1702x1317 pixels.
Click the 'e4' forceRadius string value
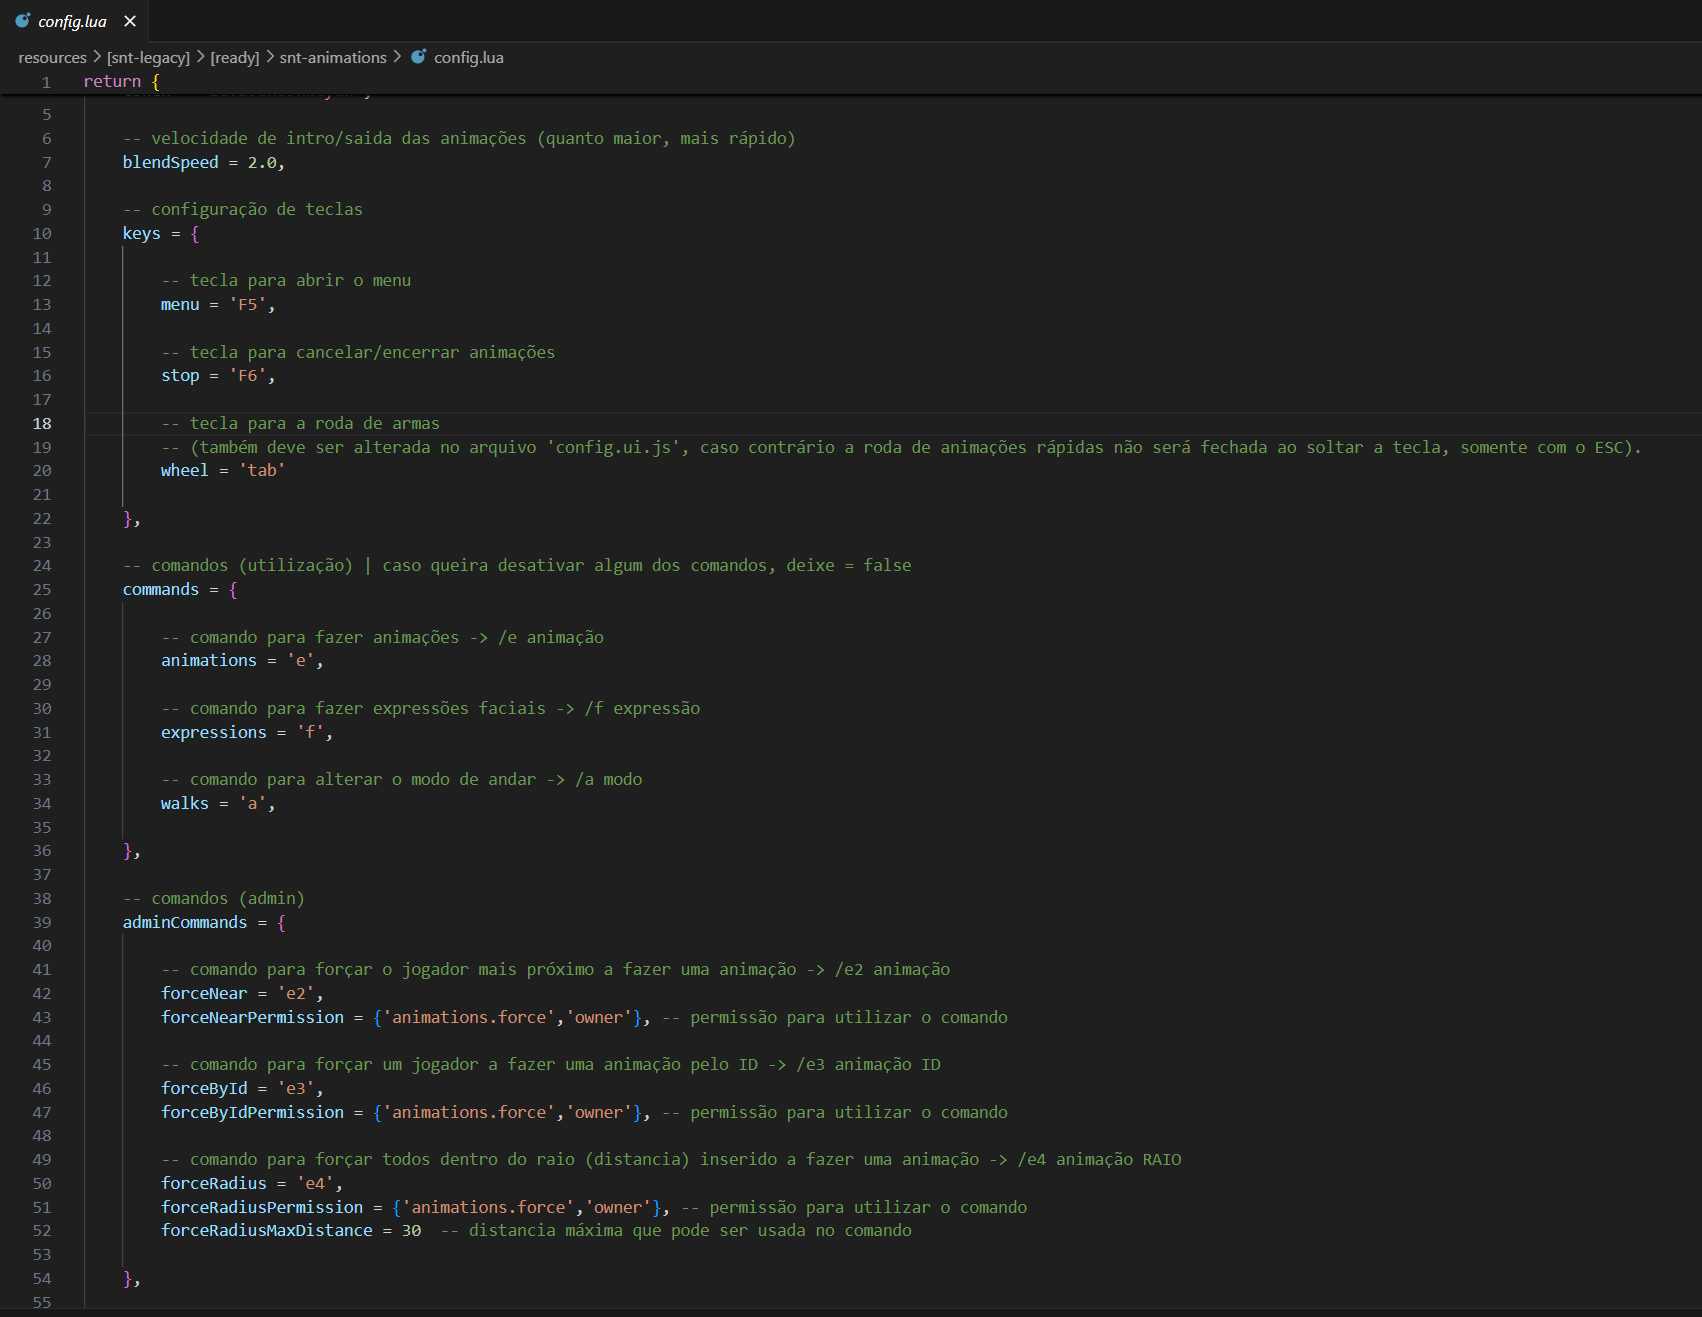pos(315,1184)
